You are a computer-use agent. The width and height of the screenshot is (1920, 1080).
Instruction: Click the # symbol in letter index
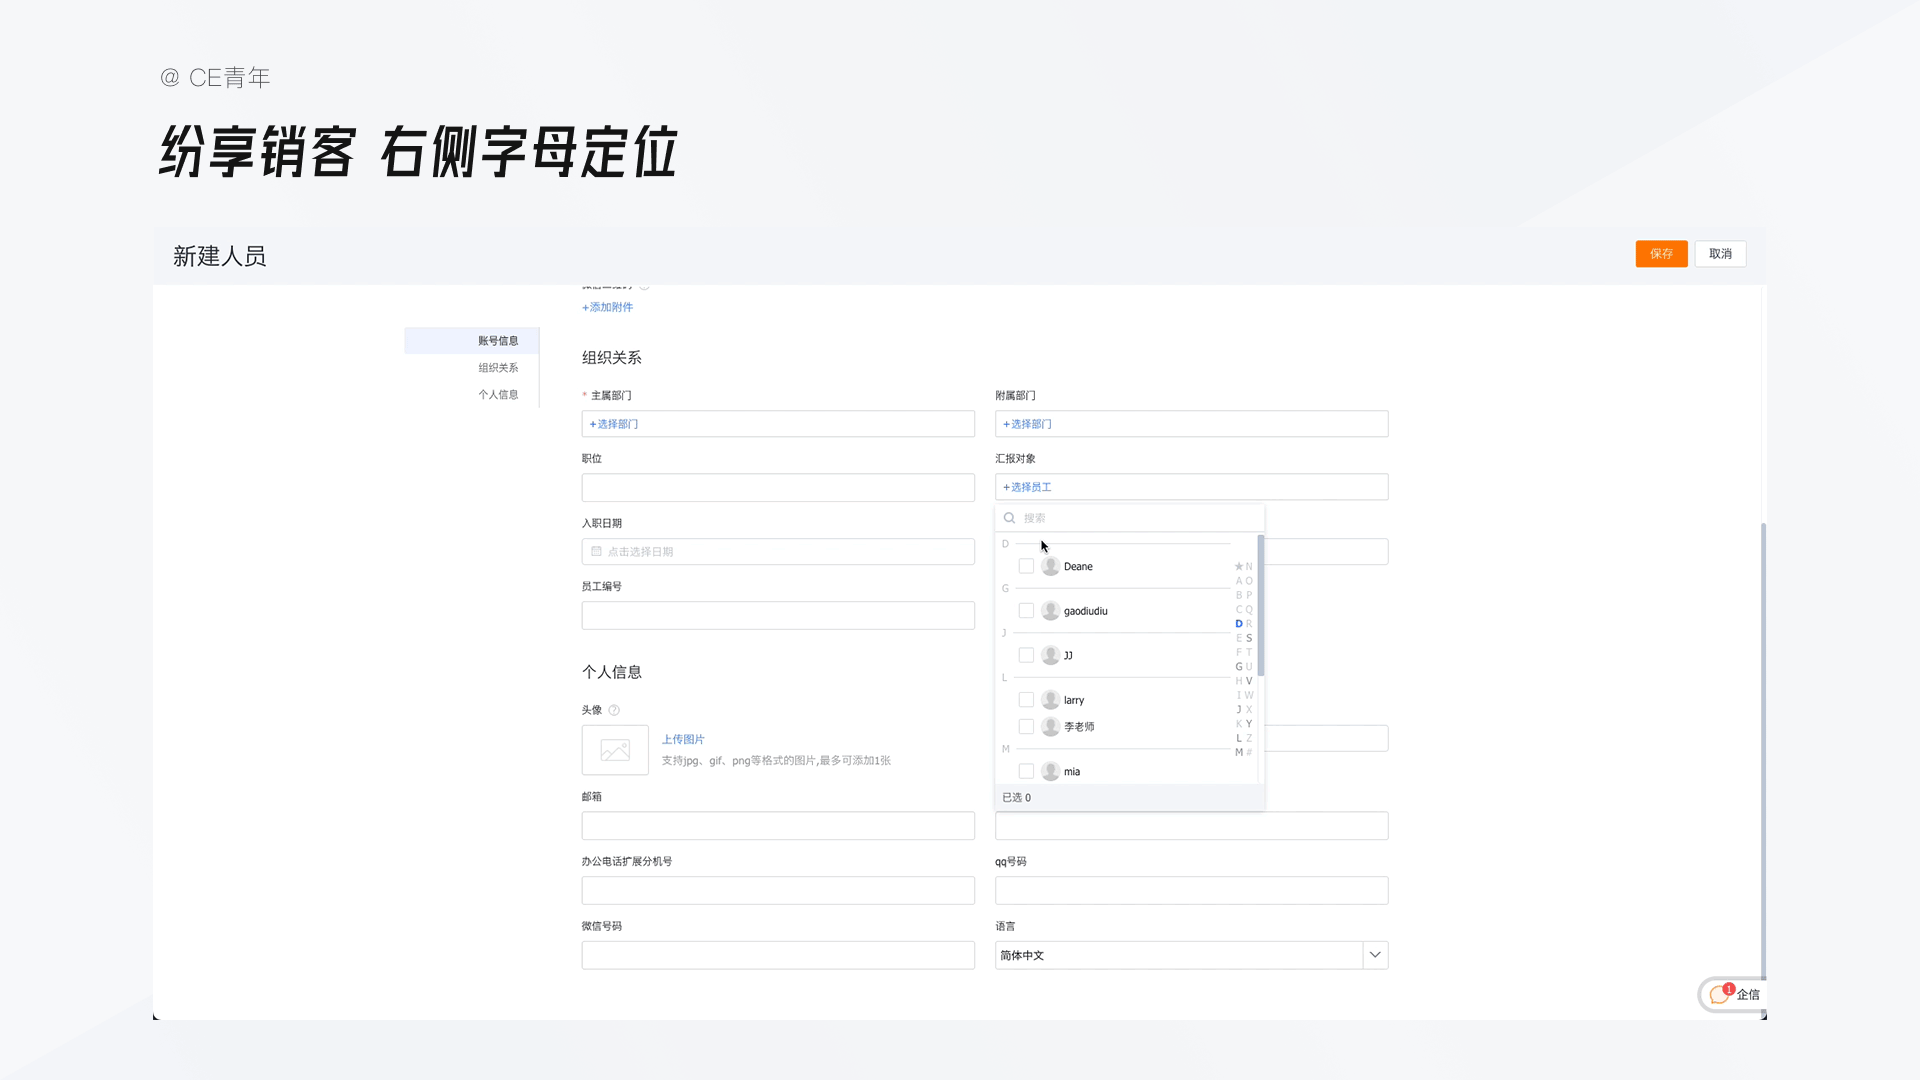click(x=1249, y=752)
